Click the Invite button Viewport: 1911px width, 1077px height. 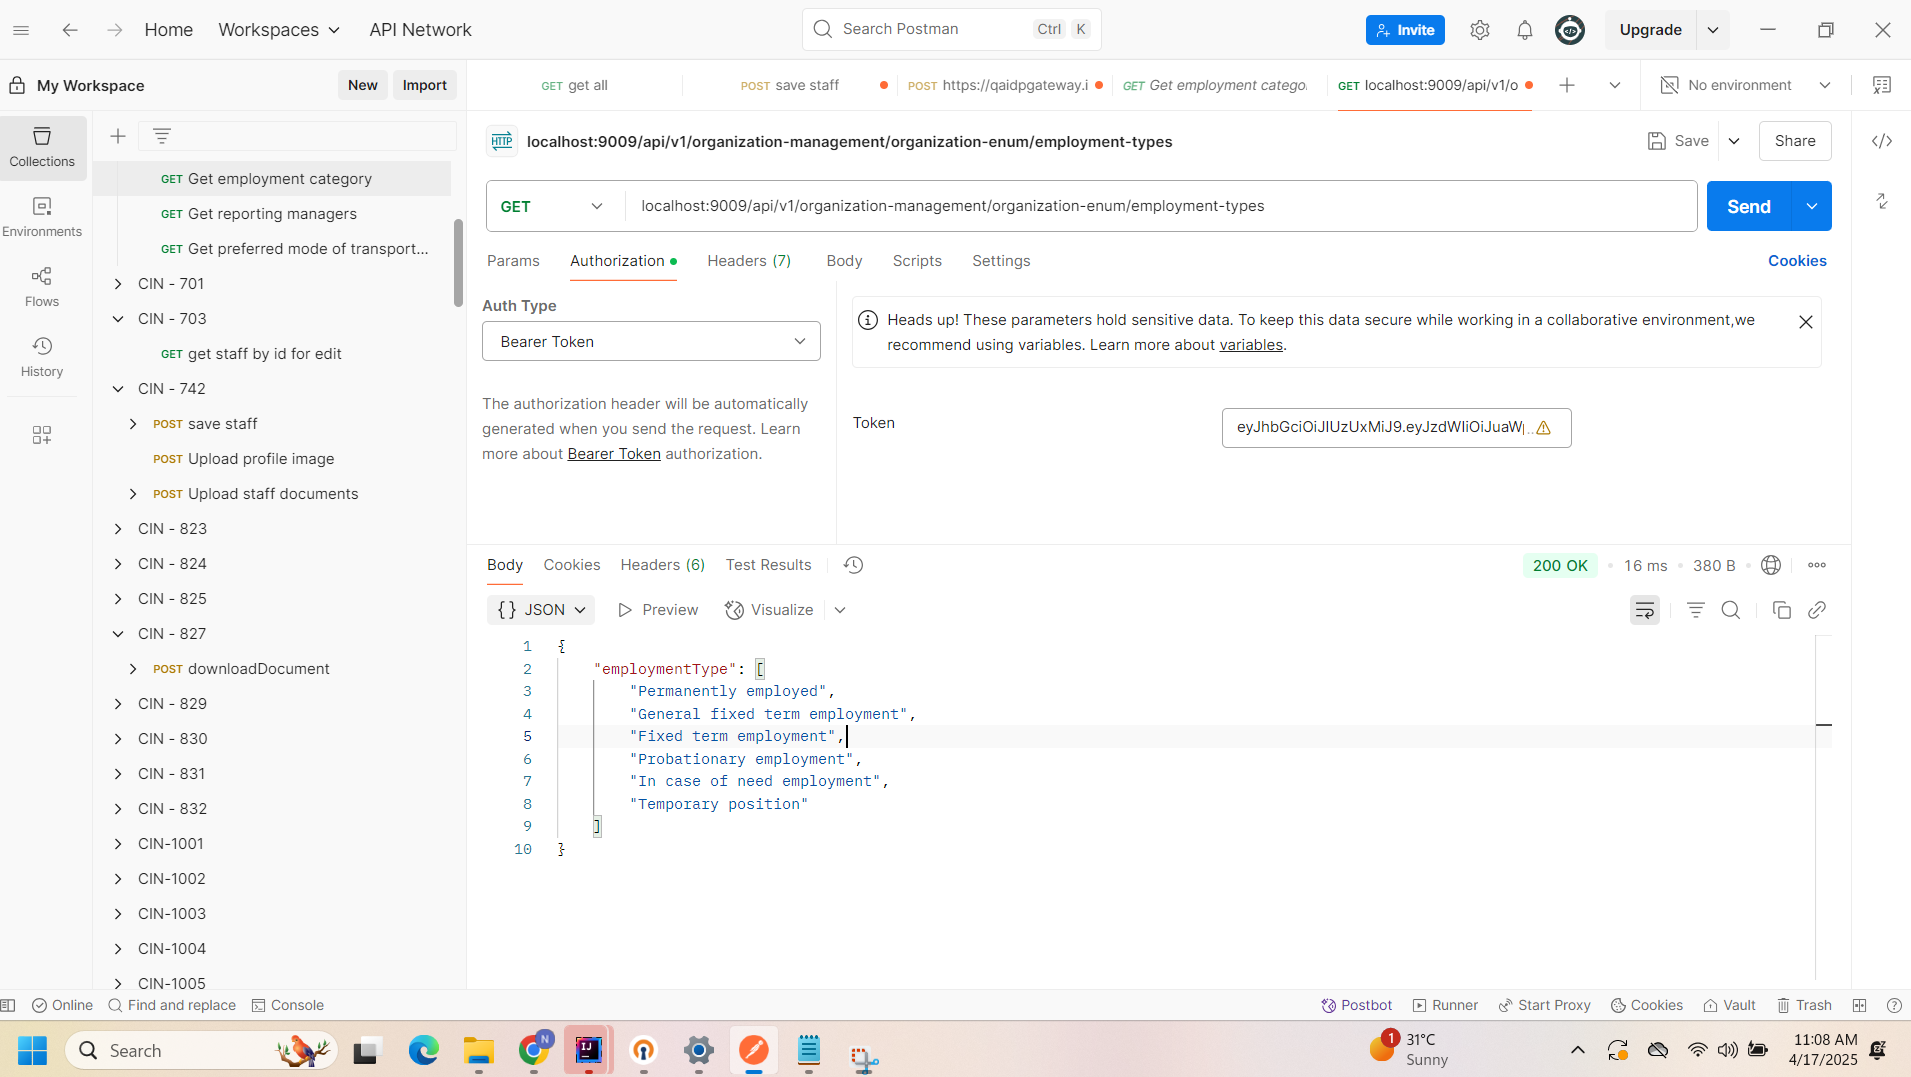1405,30
